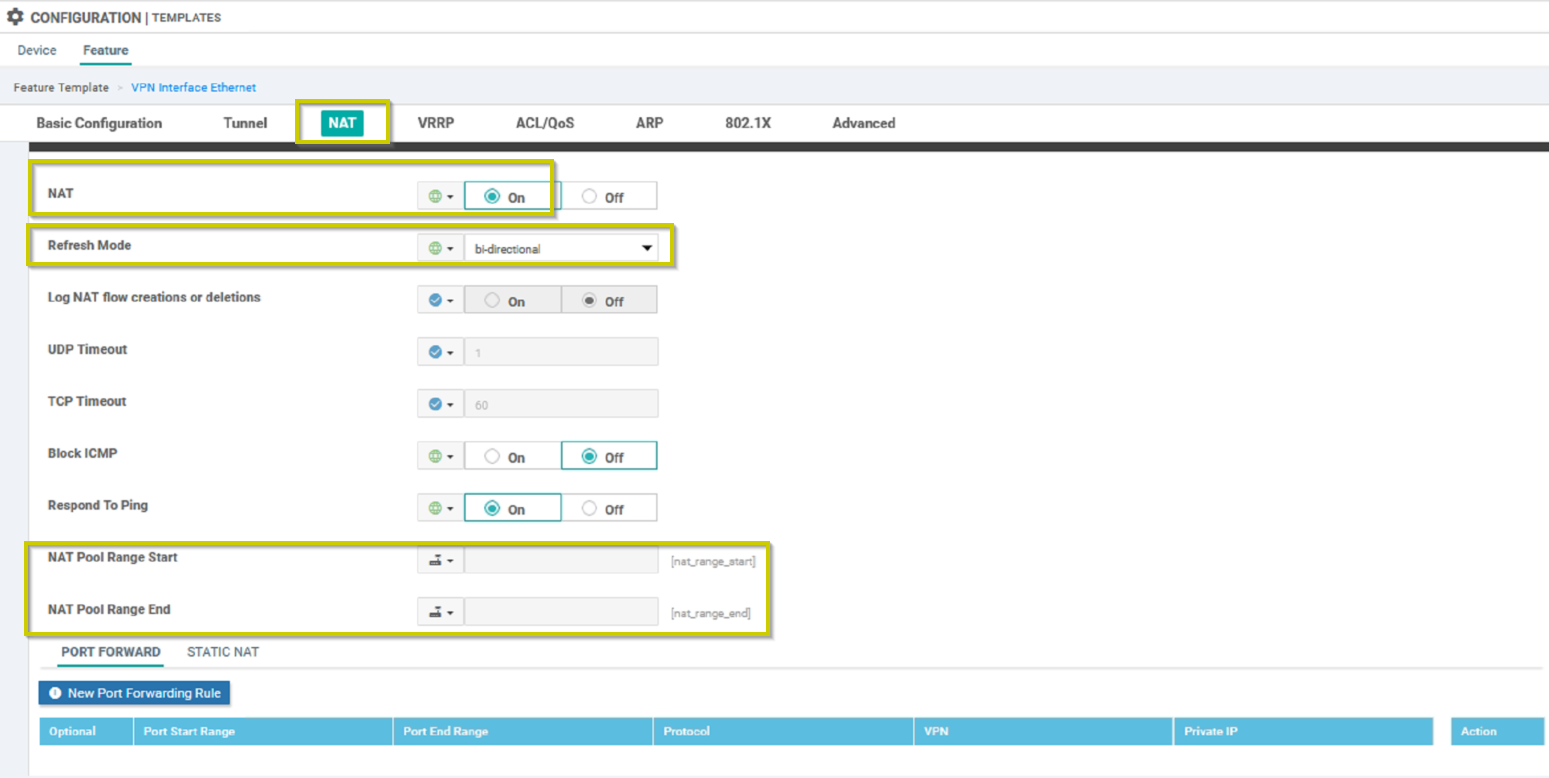The height and width of the screenshot is (778, 1549).
Task: Set NAT to Off
Action: [608, 197]
